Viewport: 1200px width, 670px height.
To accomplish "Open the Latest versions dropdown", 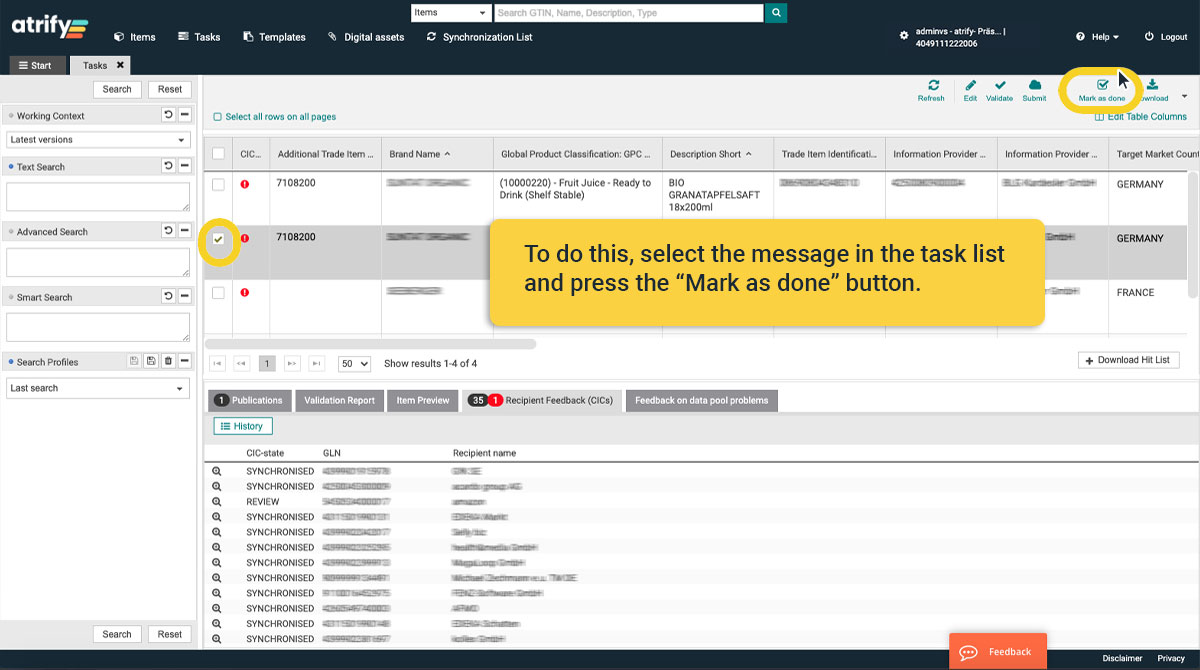I will click(x=98, y=140).
